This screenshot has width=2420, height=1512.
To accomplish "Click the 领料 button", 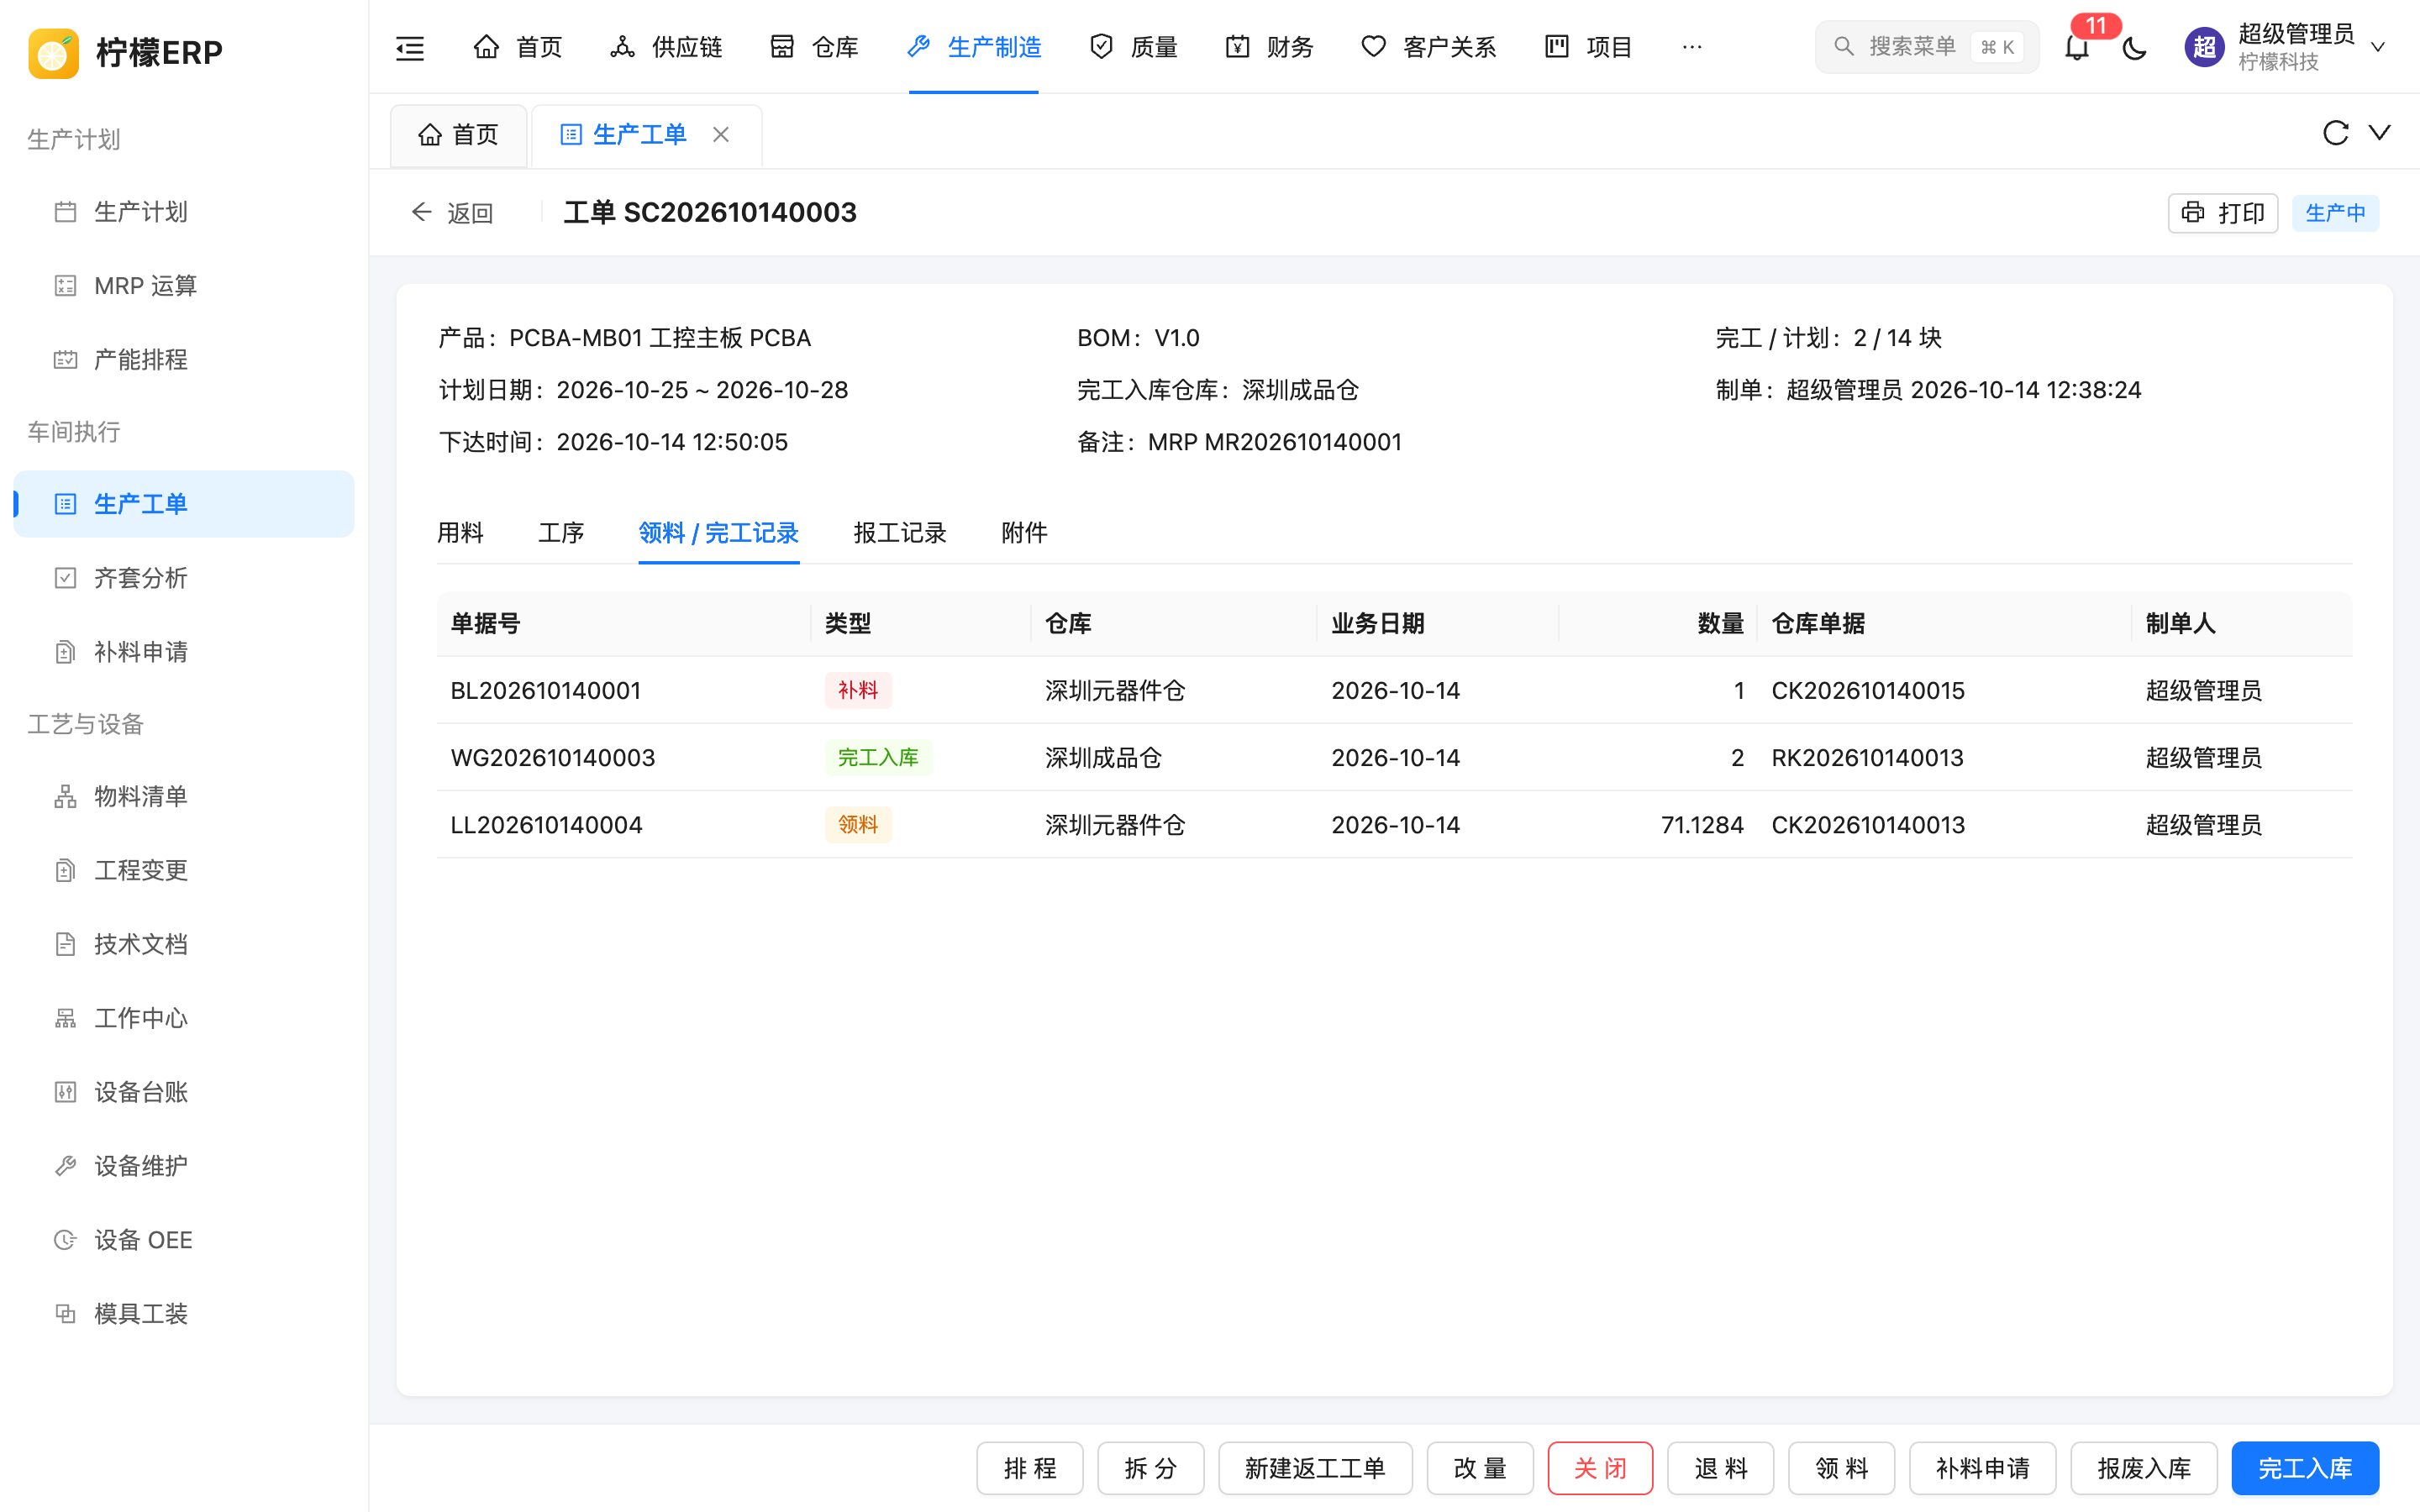I will click(1841, 1468).
